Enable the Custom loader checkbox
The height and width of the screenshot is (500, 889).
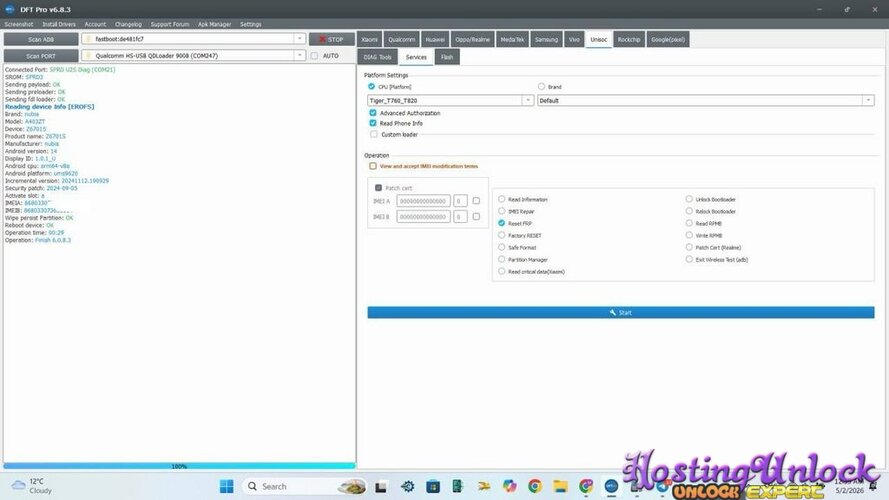tap(374, 134)
